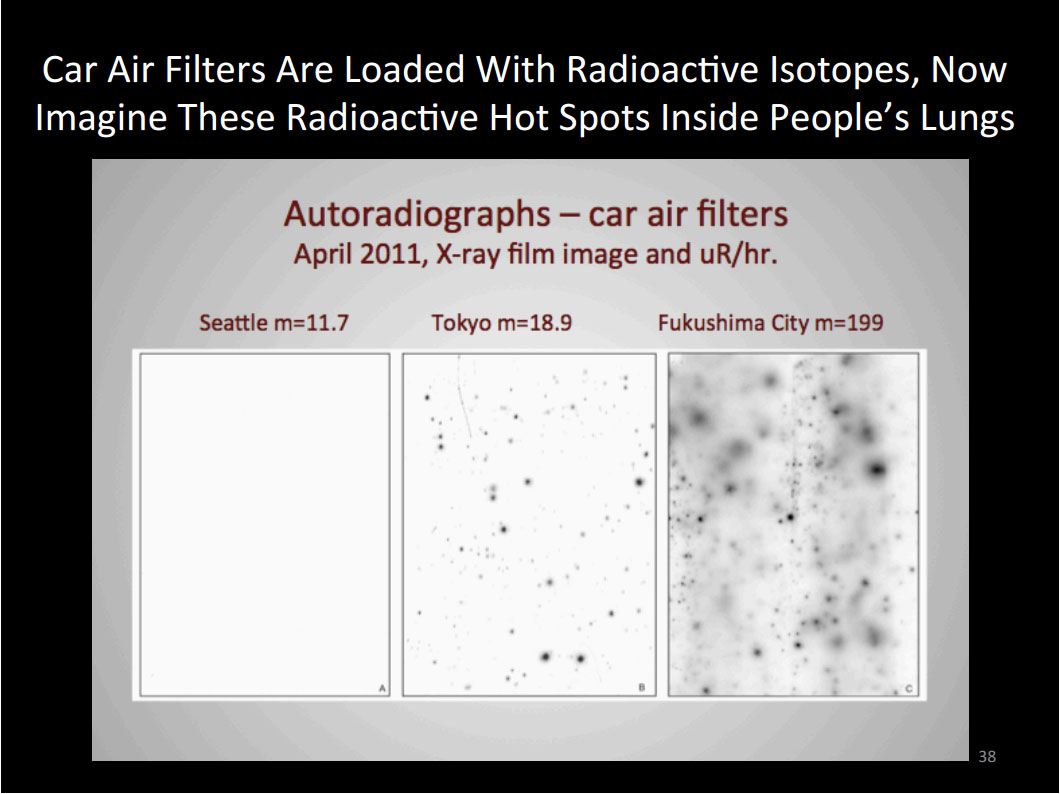Click the slide number 38
Screen dimensions: 1060x794
pyautogui.click(x=986, y=756)
